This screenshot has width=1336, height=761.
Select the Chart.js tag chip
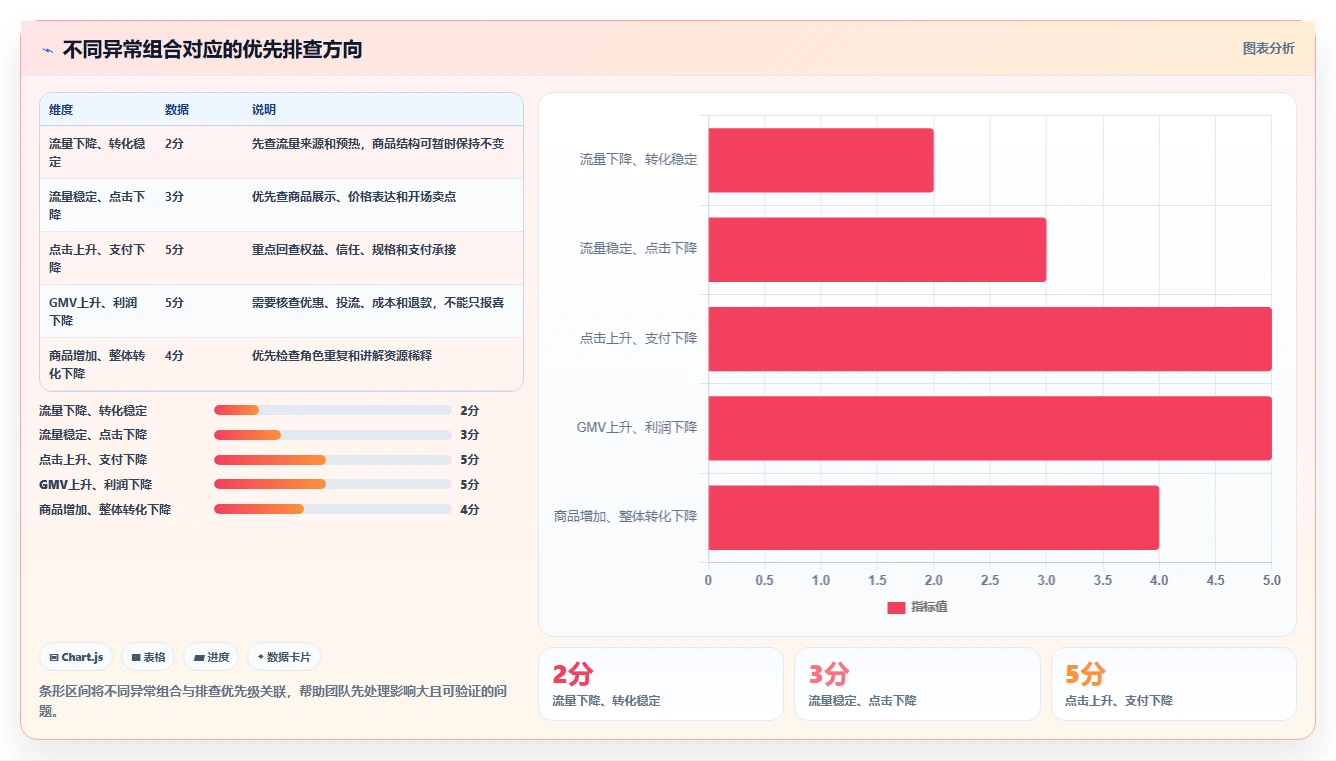click(x=76, y=657)
